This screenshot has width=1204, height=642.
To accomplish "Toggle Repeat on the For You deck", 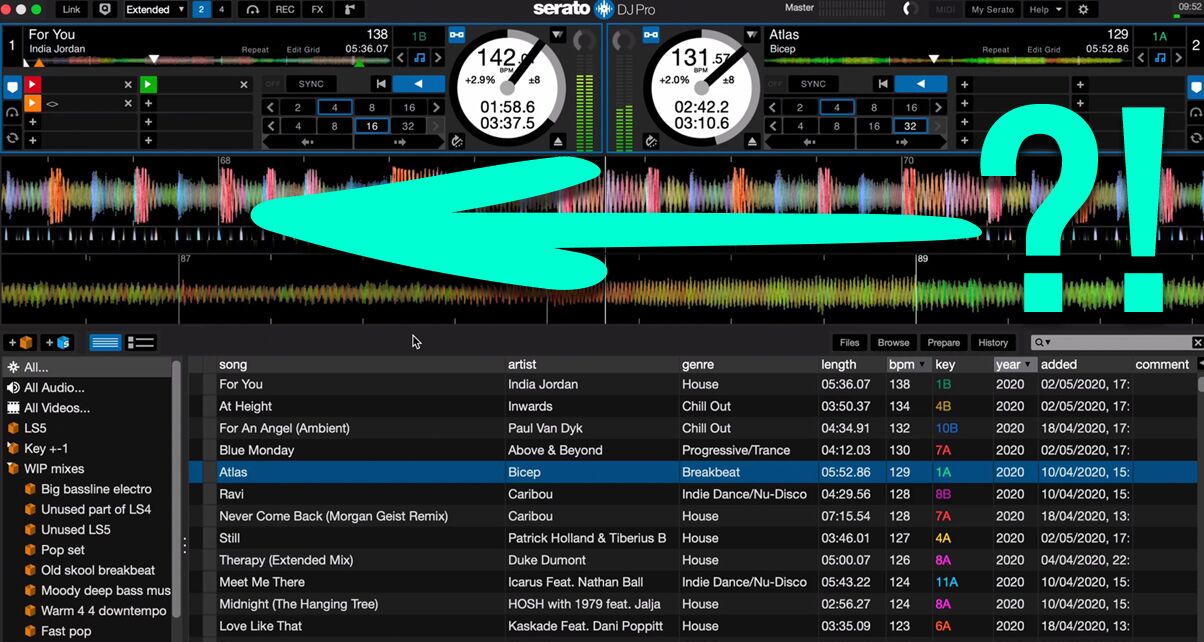I will [x=255, y=49].
